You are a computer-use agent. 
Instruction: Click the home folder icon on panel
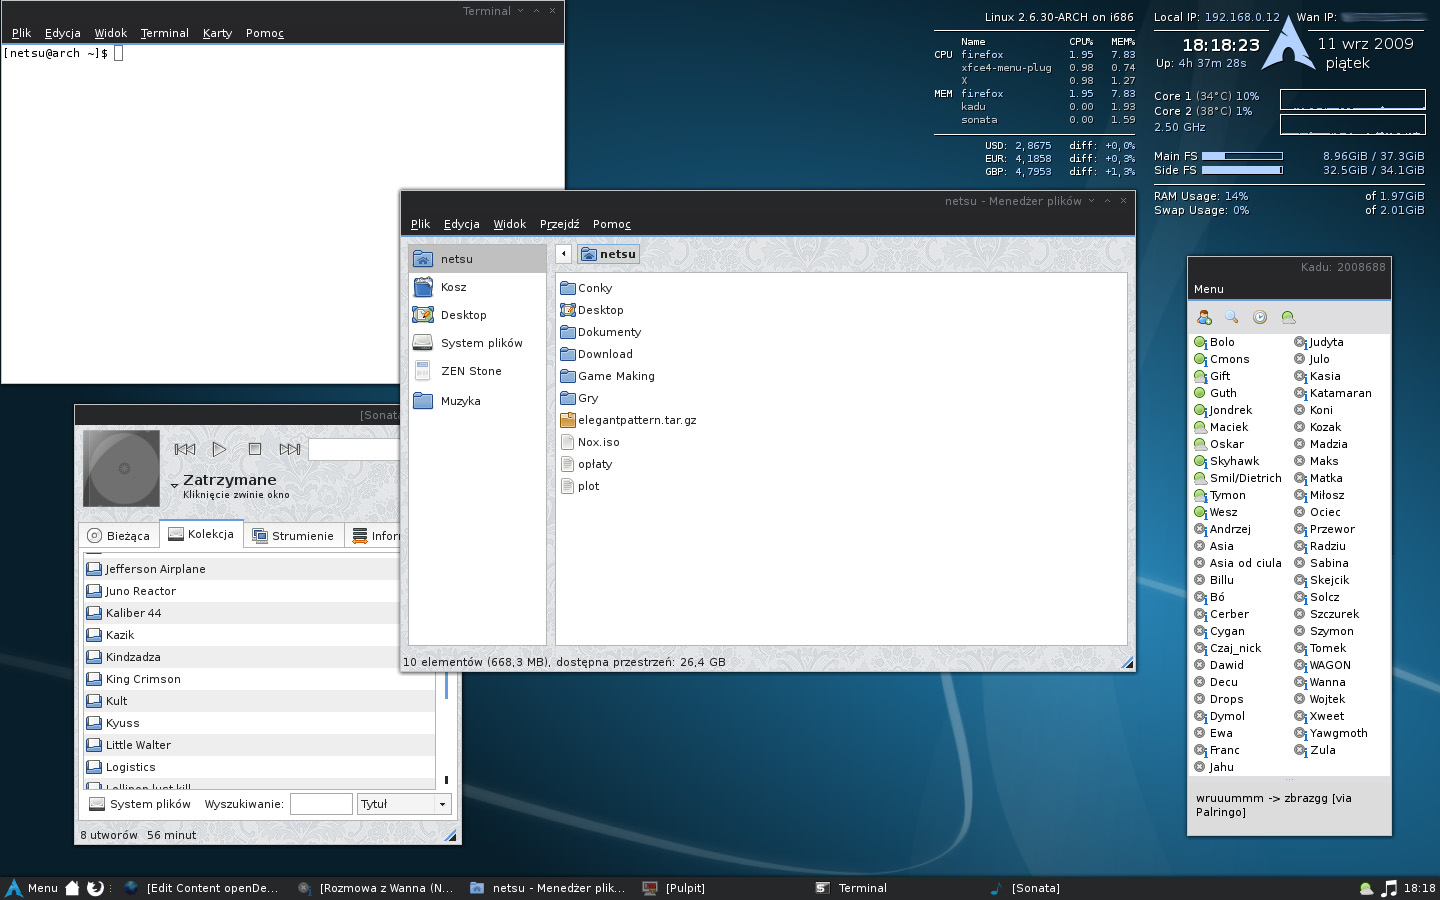72,888
